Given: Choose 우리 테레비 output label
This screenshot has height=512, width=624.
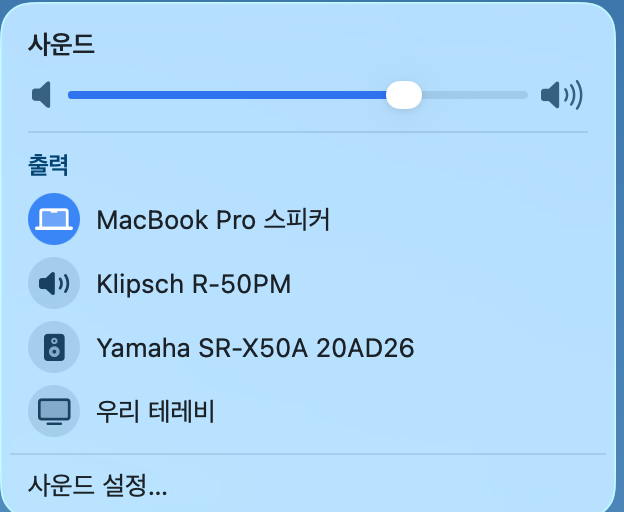Looking at the screenshot, I should (156, 411).
